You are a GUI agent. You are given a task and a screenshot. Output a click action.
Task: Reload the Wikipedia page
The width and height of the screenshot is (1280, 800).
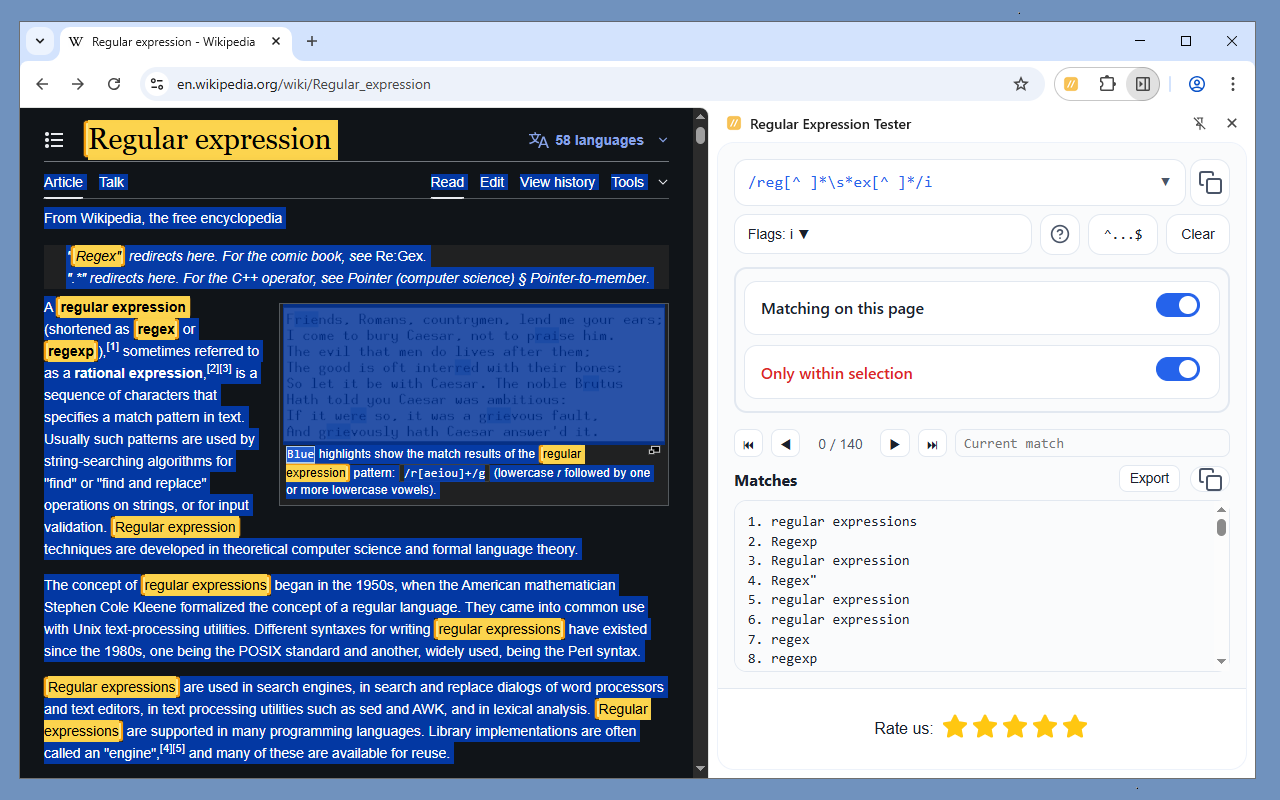coord(114,84)
